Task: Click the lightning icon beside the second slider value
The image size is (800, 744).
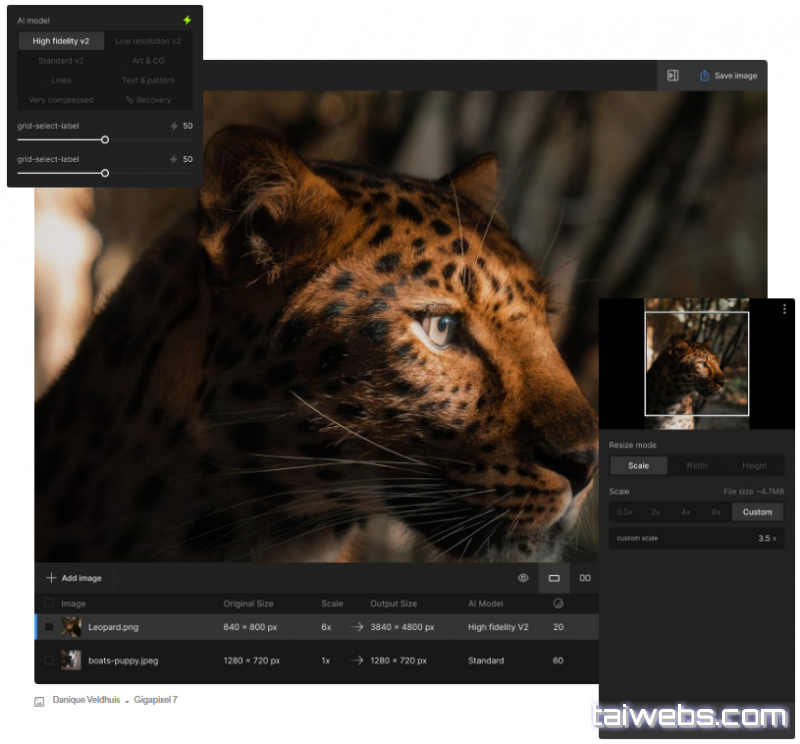Action: click(174, 159)
